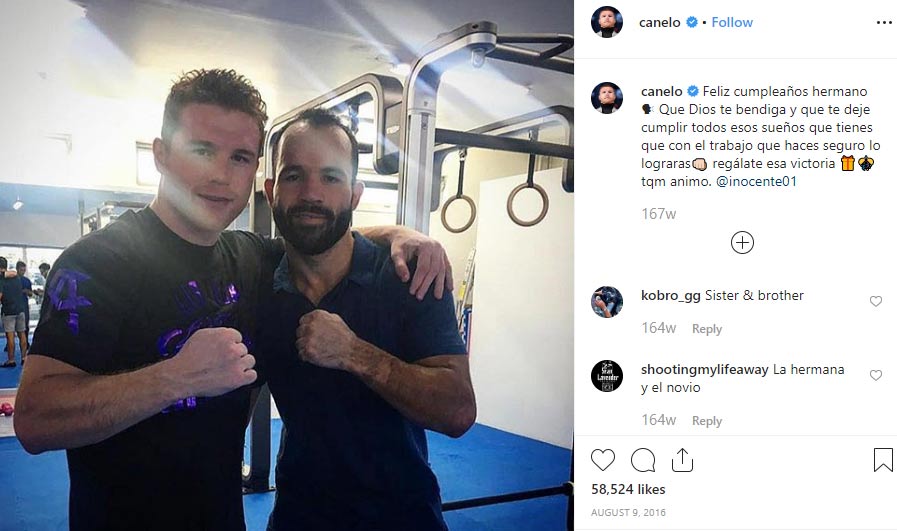The height and width of the screenshot is (531, 897).
Task: Open the comment speech bubble icon
Action: click(x=643, y=460)
